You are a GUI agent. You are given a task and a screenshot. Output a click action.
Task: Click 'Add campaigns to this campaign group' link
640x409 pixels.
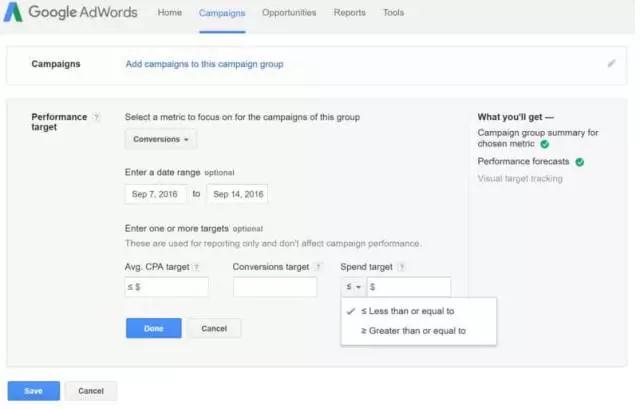pyautogui.click(x=204, y=64)
